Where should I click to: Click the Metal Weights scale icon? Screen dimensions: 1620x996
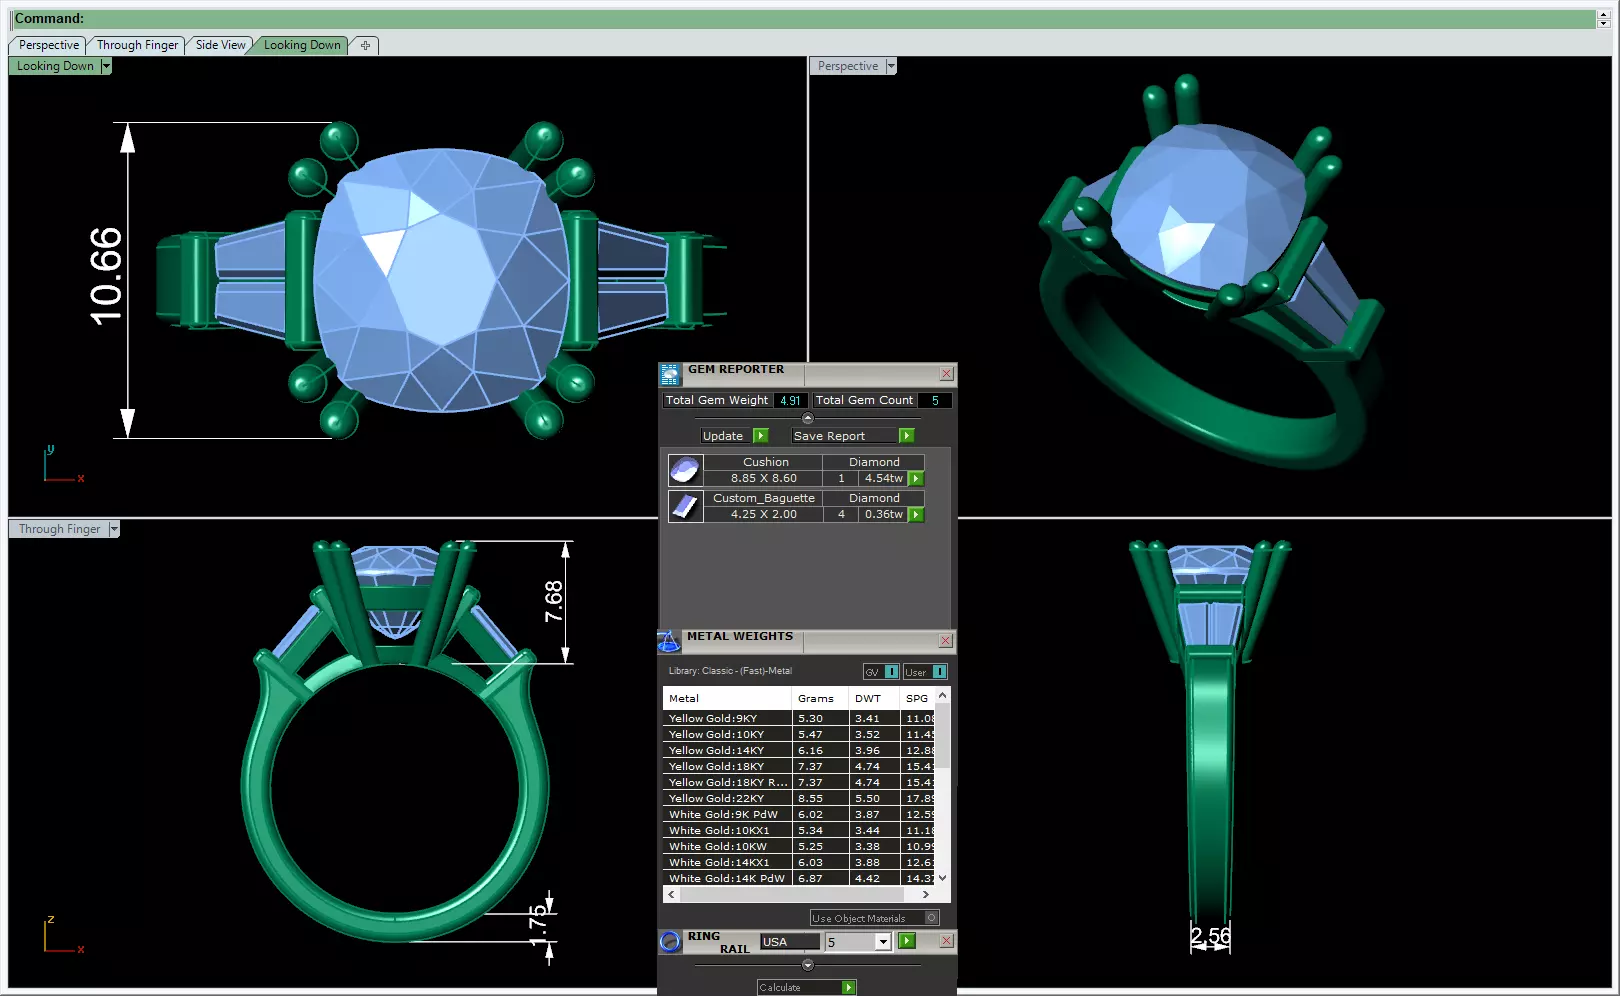tap(669, 641)
